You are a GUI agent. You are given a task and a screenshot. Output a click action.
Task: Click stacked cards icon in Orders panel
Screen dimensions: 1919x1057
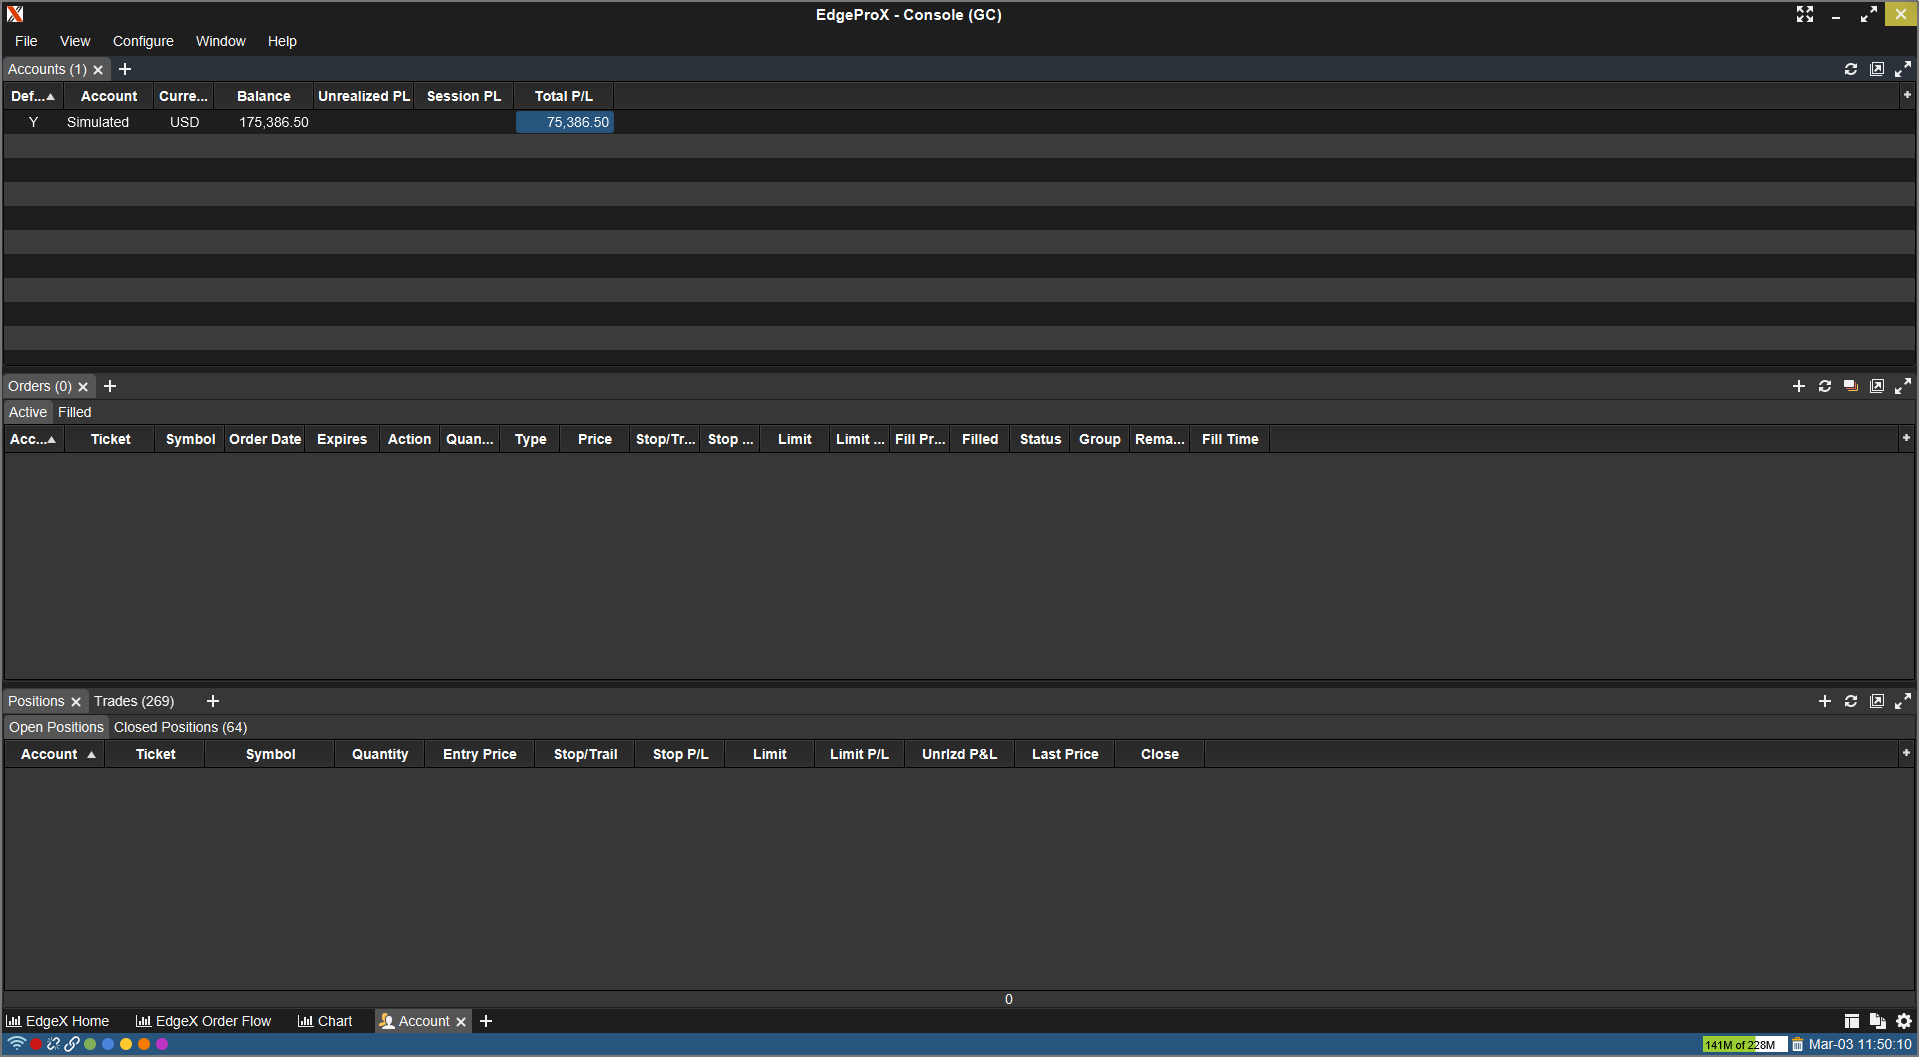click(x=1851, y=386)
